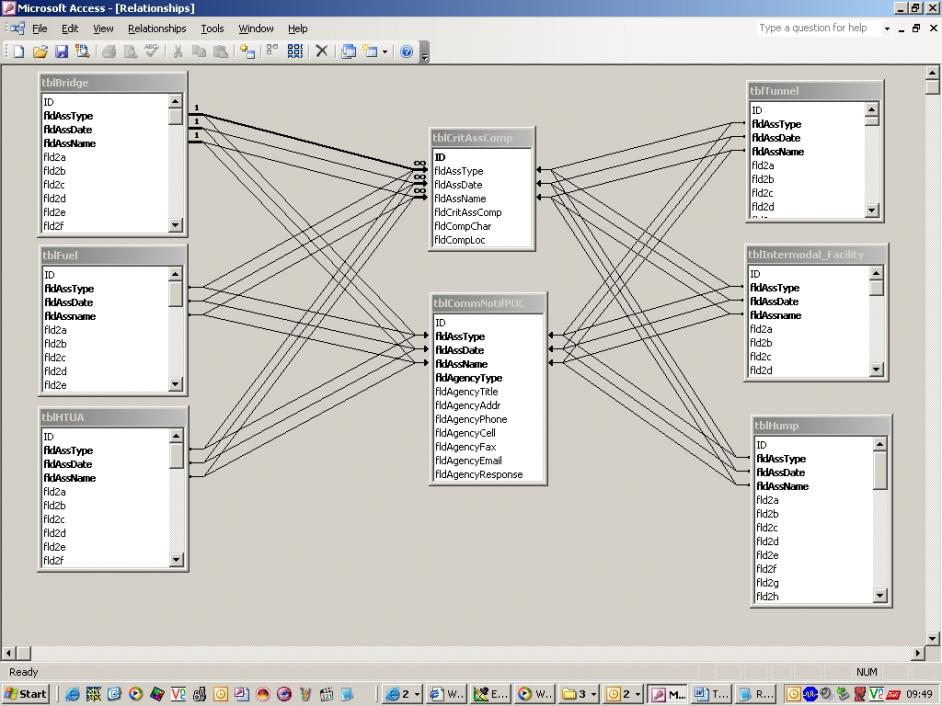The height and width of the screenshot is (706, 942).
Task: Select fldAssType field in tblBridge
Action: (68, 115)
